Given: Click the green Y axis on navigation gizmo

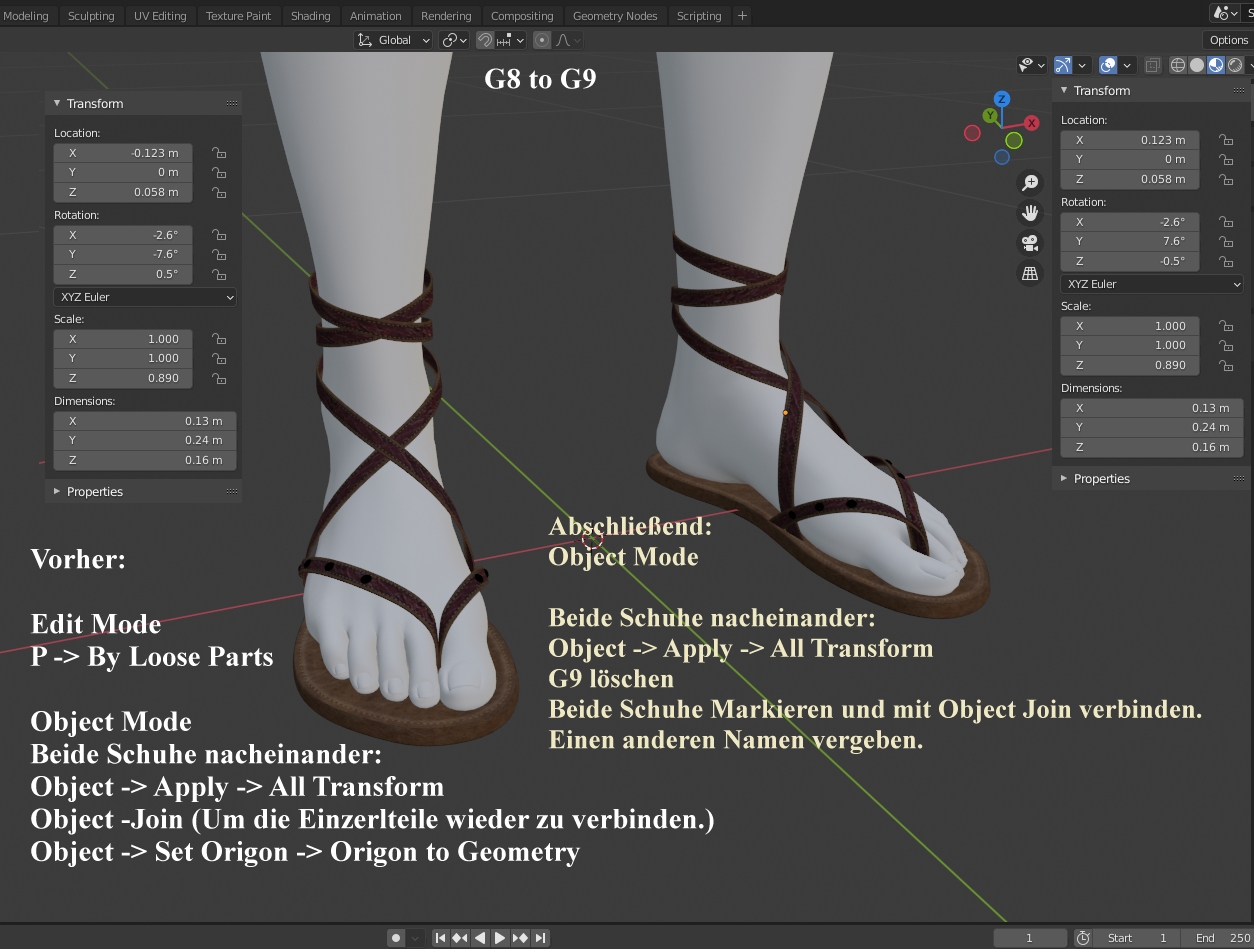Looking at the screenshot, I should pyautogui.click(x=990, y=116).
